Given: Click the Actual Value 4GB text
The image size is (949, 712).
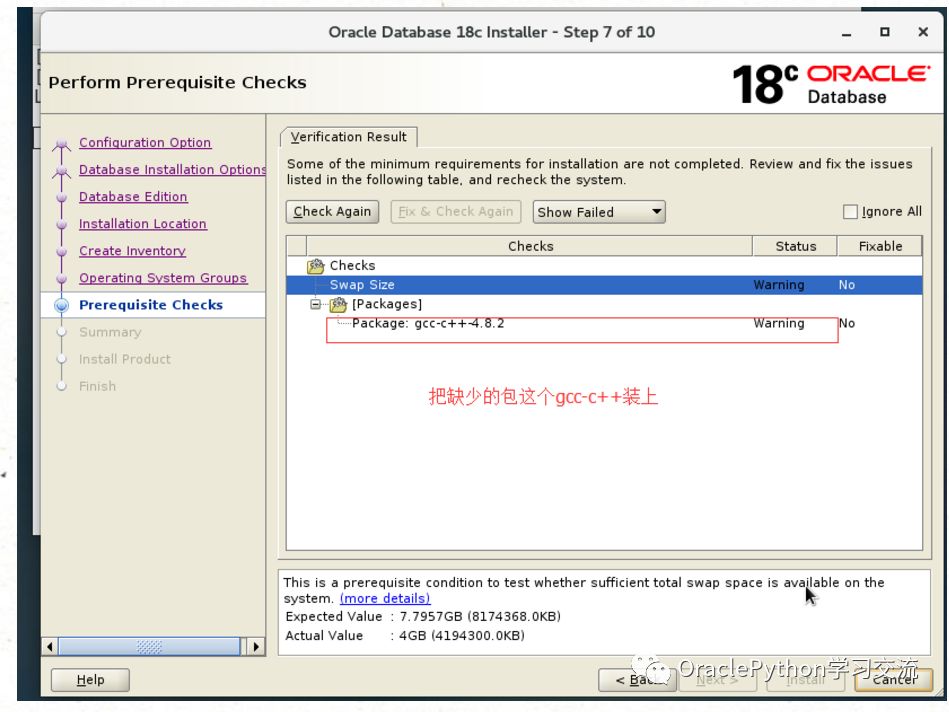Looking at the screenshot, I should [404, 636].
